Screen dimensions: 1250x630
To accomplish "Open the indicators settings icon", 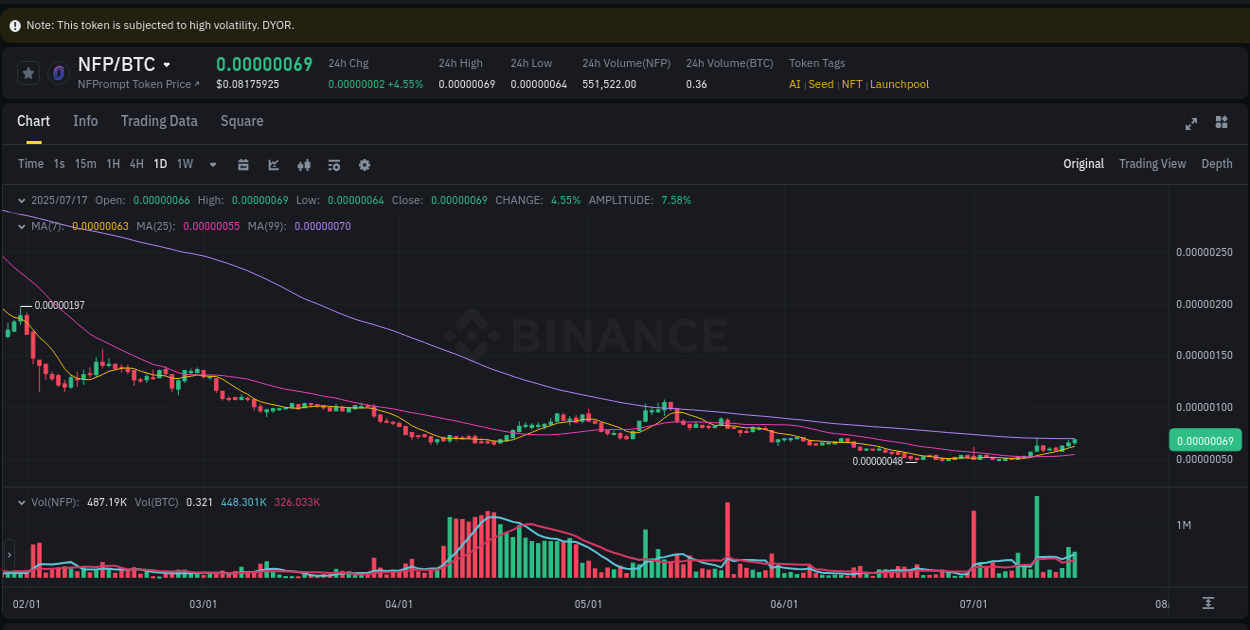I will pyautogui.click(x=334, y=164).
